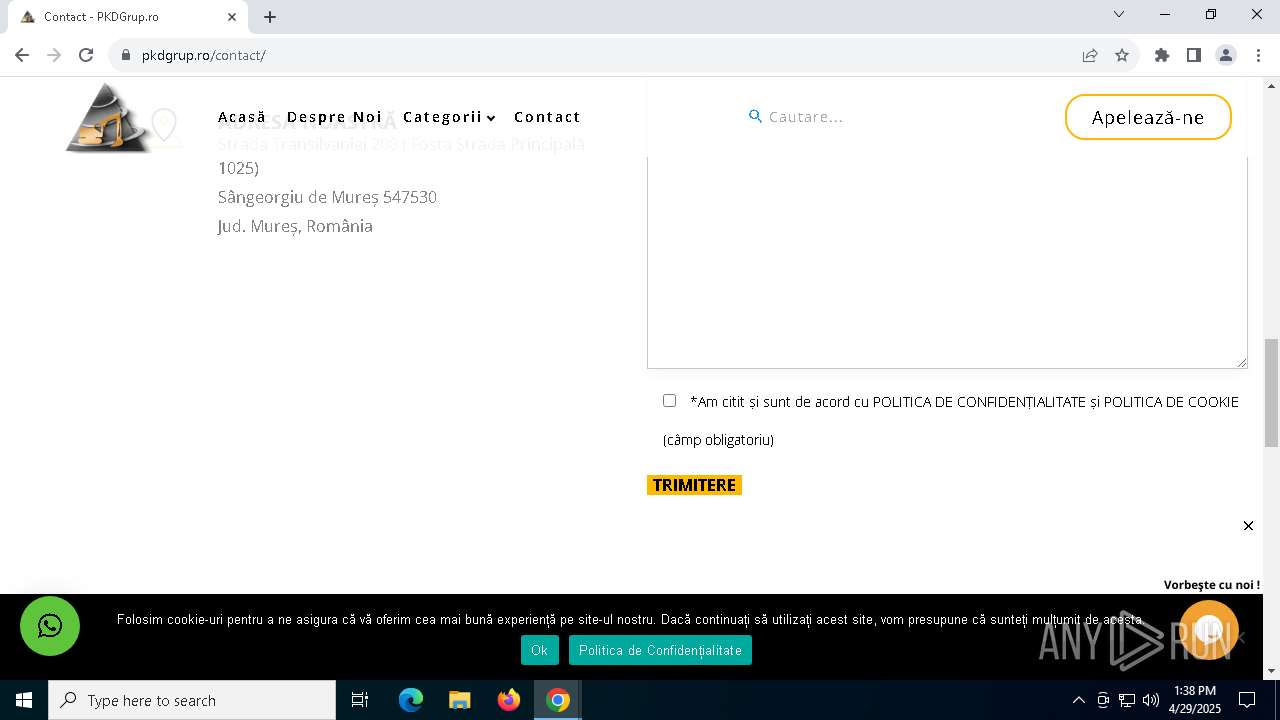
Task: Click the scrollbar down arrow
Action: point(1271,671)
